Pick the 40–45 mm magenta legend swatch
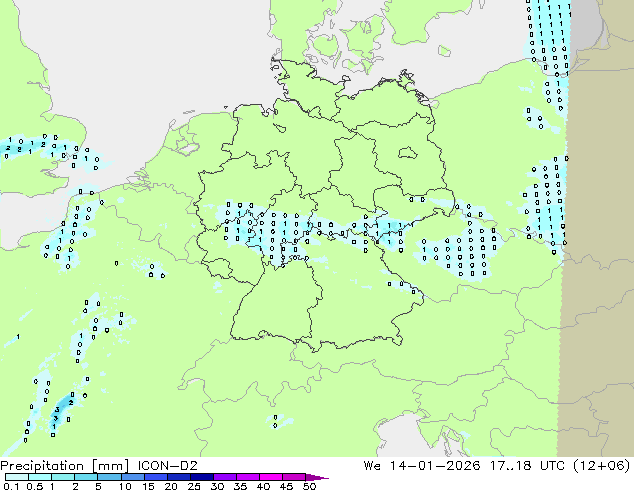634x490 pixels. coord(271,477)
